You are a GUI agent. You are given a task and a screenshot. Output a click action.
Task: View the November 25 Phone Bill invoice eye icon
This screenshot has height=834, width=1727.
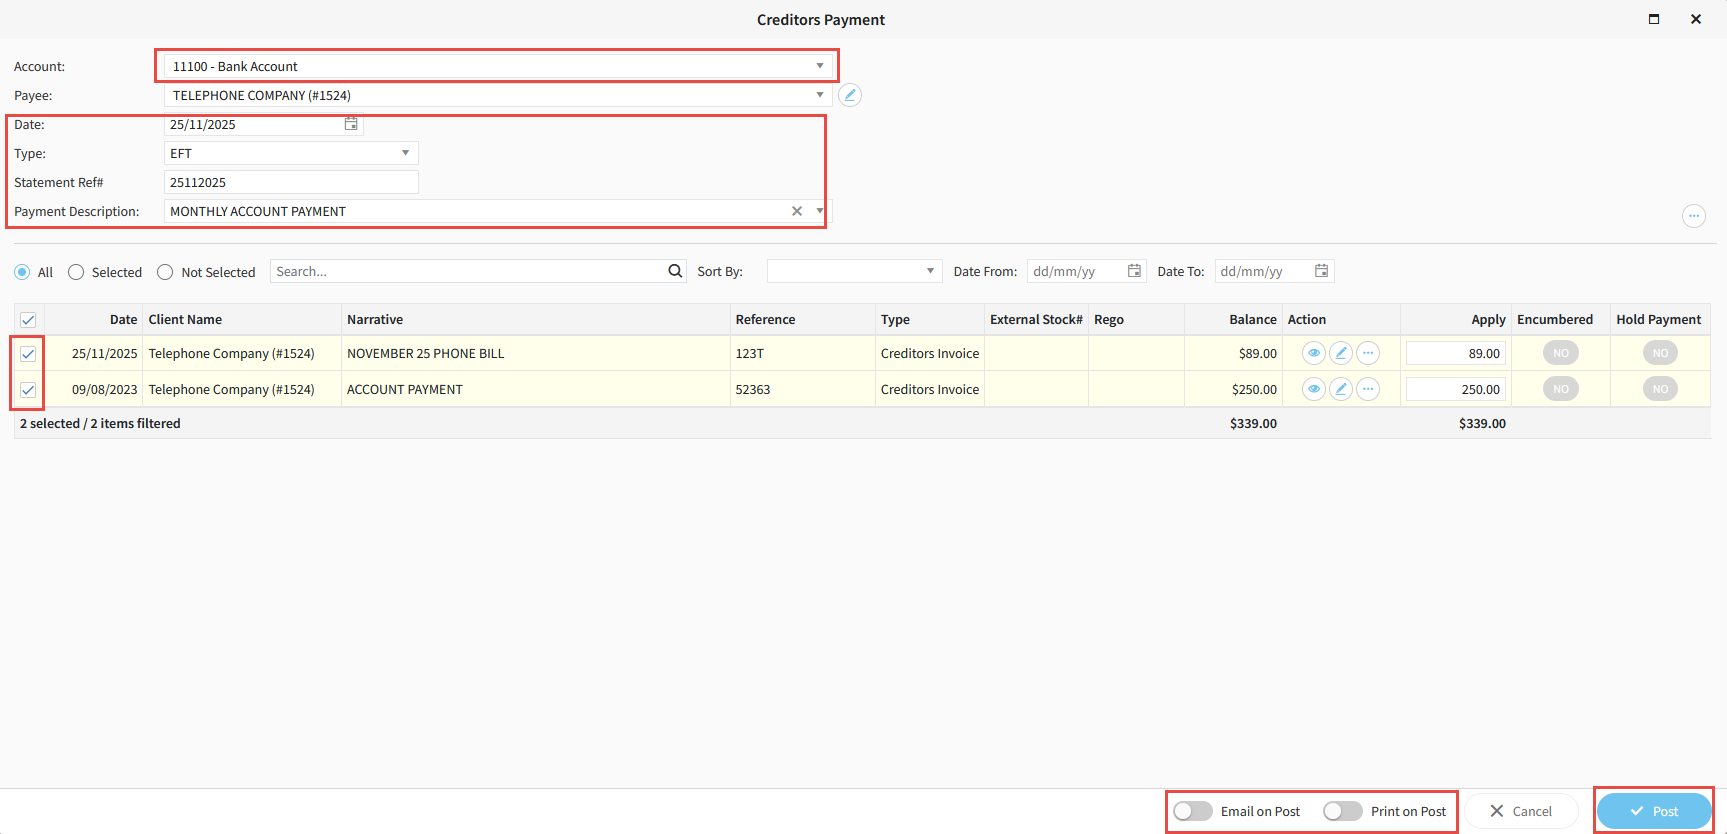pyautogui.click(x=1313, y=353)
